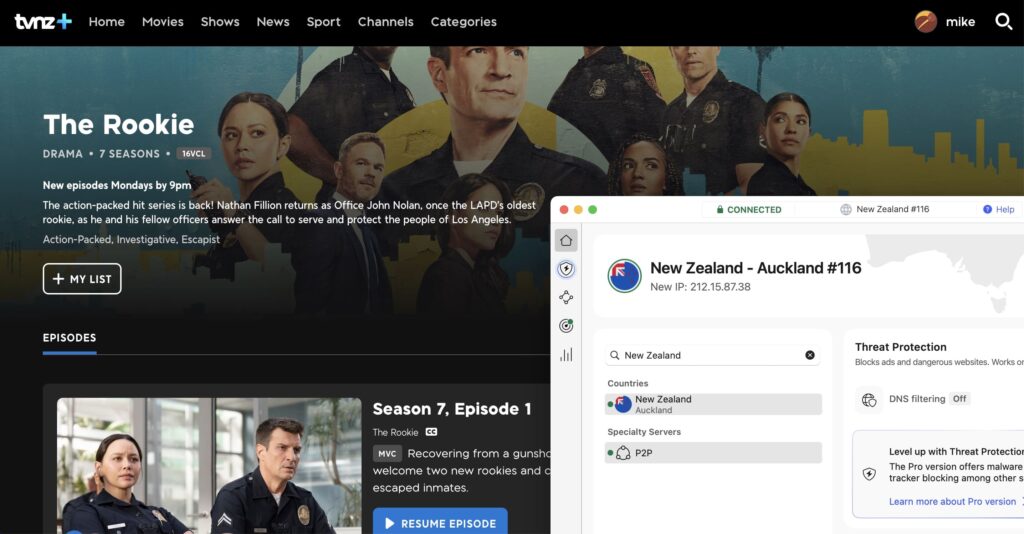The width and height of the screenshot is (1024, 534).
Task: Click the New Zealand #116 server label
Action: (x=892, y=209)
